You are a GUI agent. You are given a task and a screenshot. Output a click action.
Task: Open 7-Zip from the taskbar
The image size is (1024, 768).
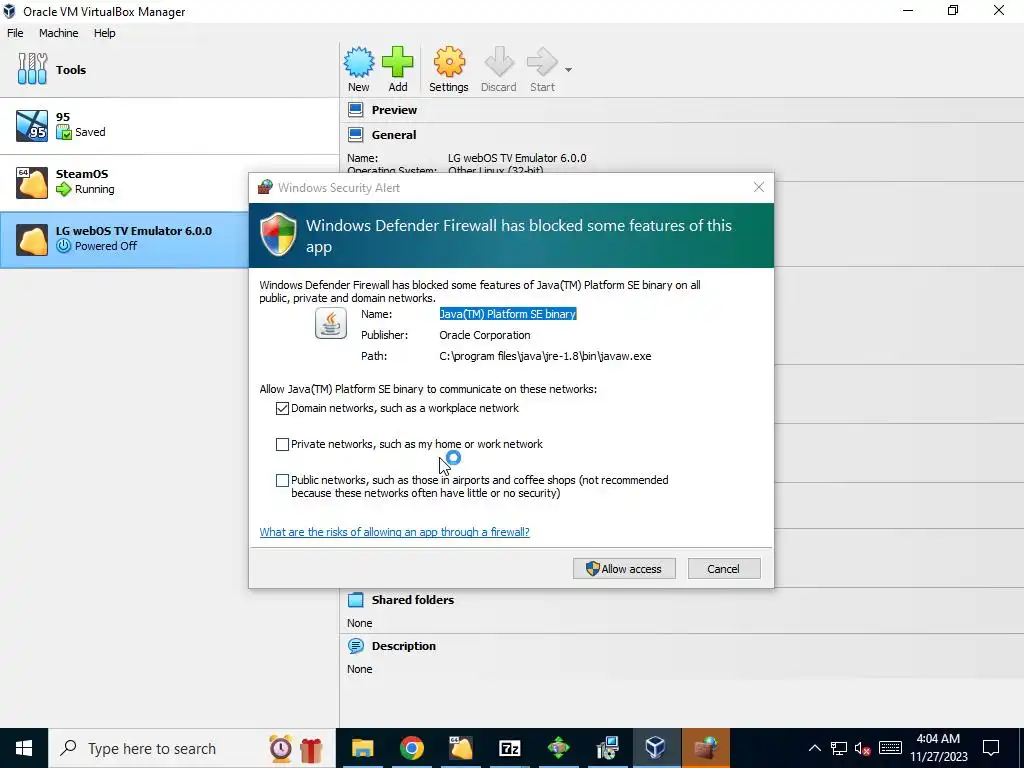pyautogui.click(x=509, y=748)
